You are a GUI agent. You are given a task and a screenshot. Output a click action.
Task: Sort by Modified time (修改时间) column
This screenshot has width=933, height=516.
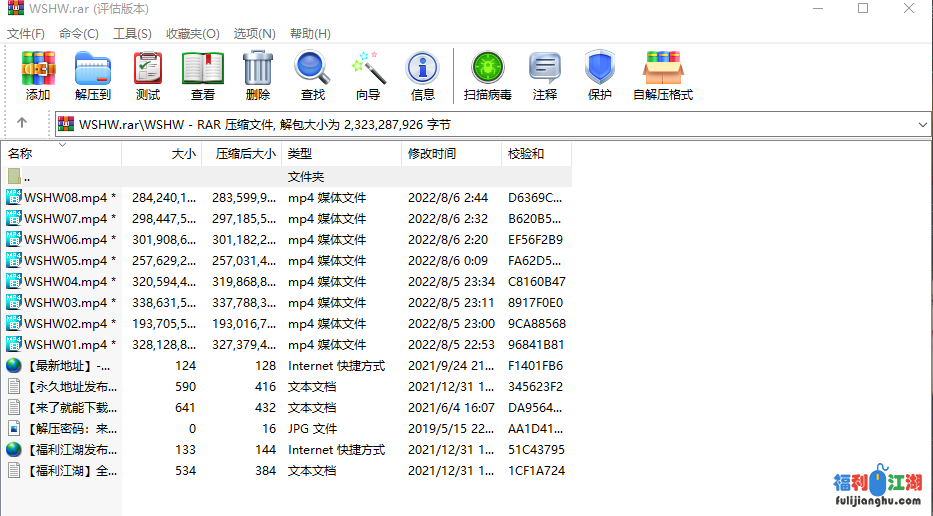pyautogui.click(x=432, y=154)
